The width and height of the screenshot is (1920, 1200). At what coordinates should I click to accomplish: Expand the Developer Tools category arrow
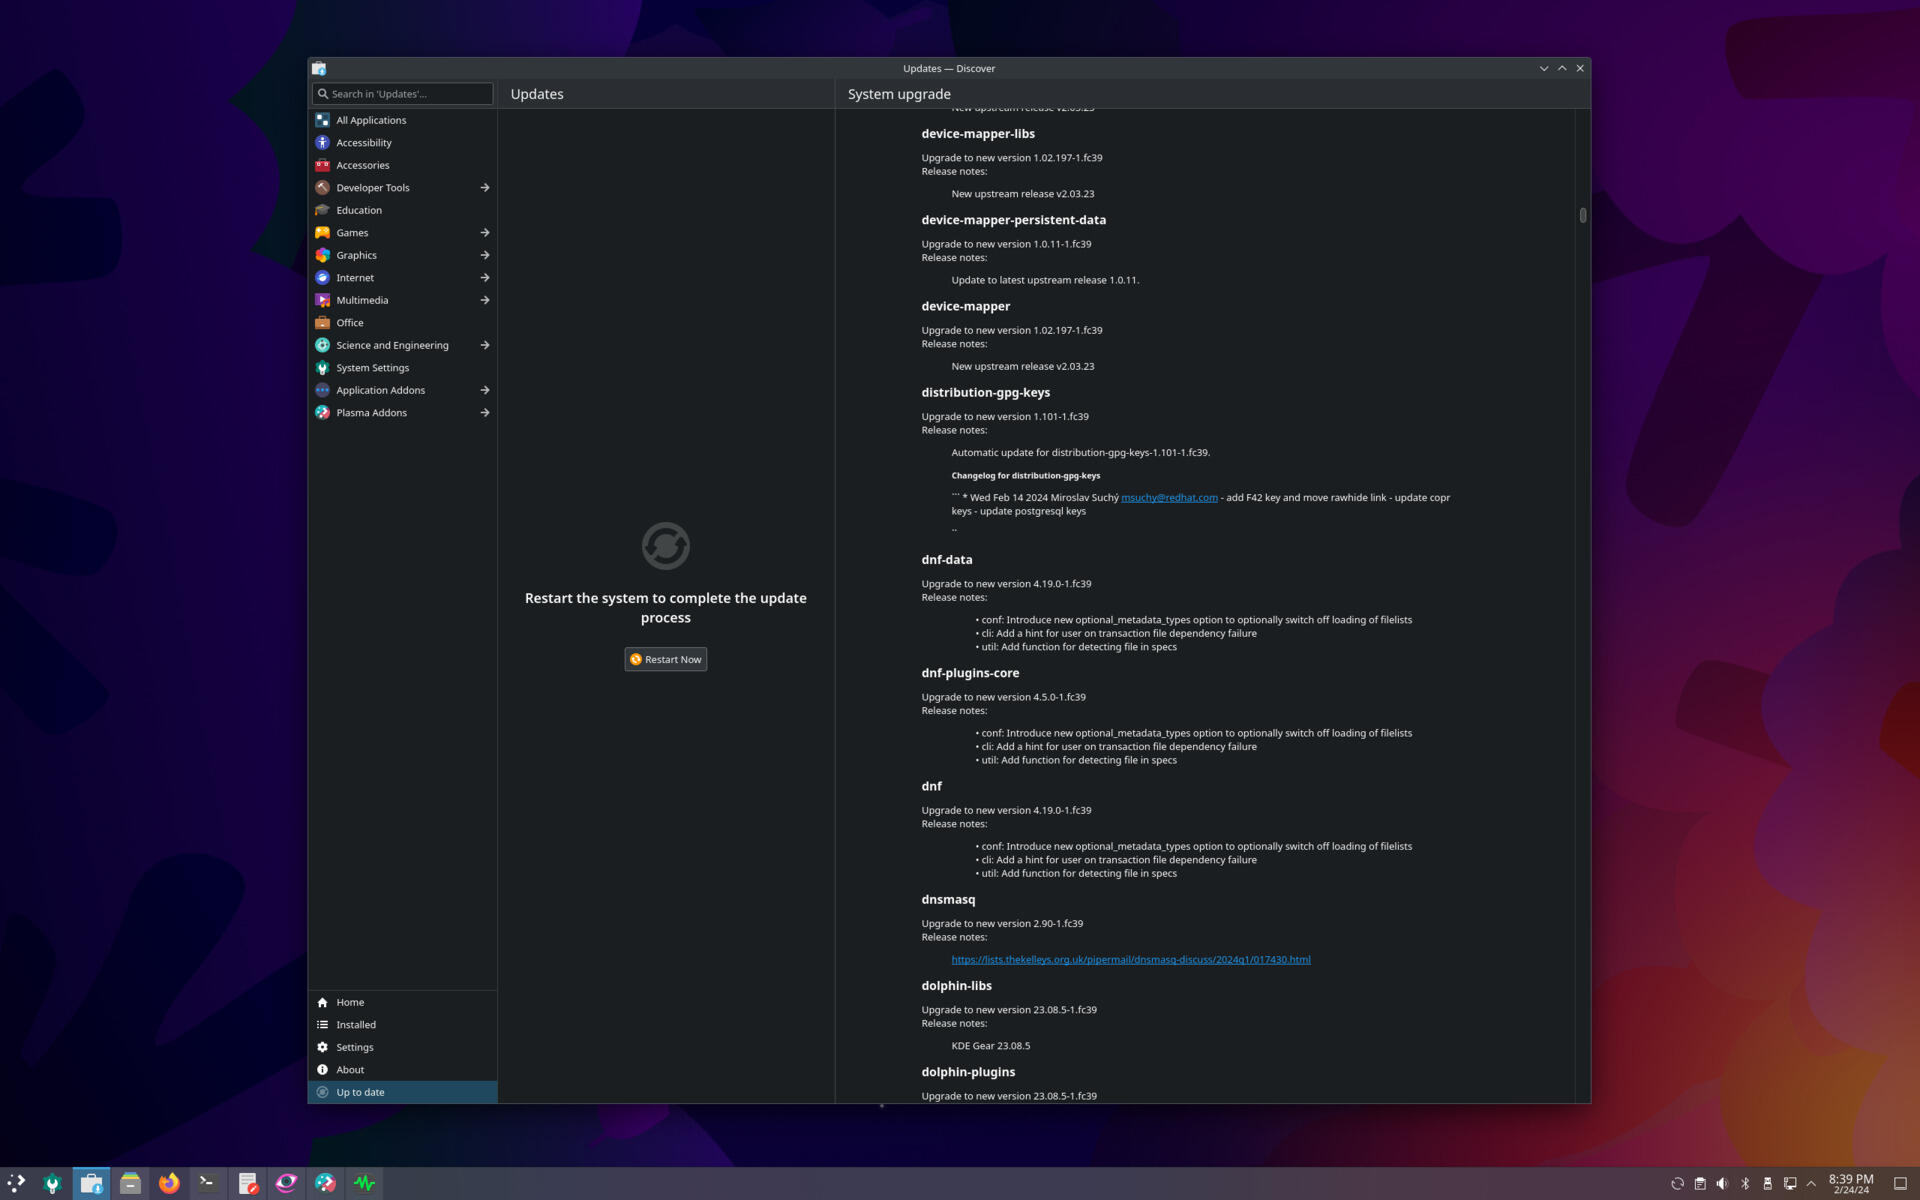point(485,188)
